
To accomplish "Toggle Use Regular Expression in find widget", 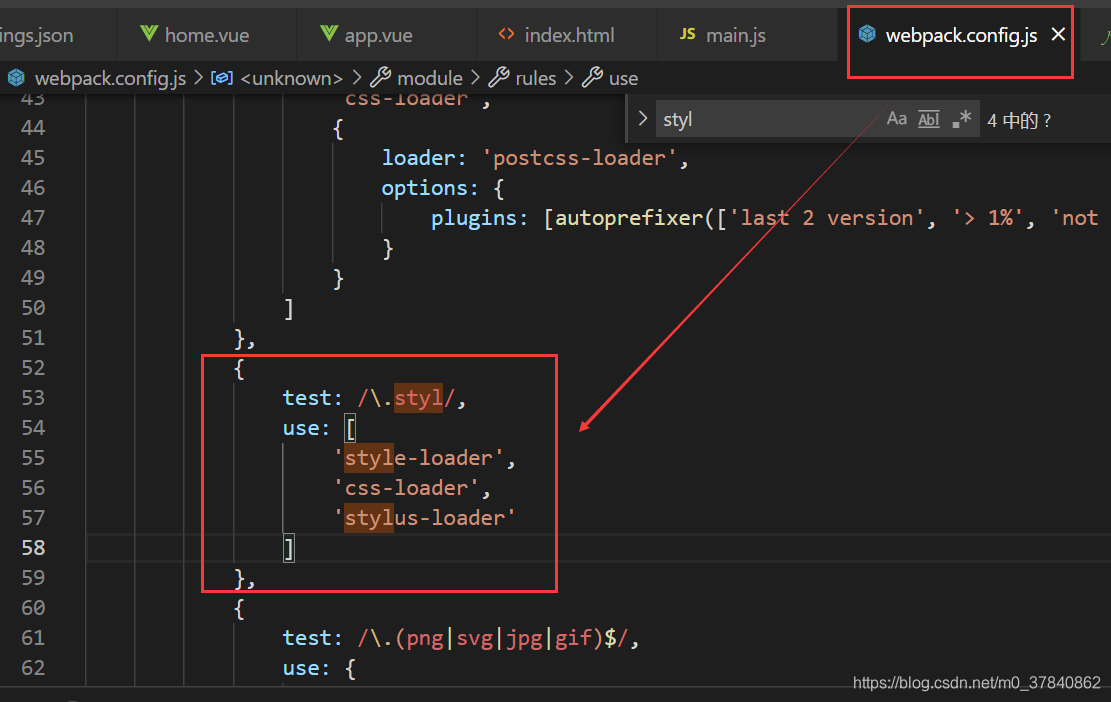I will [961, 119].
